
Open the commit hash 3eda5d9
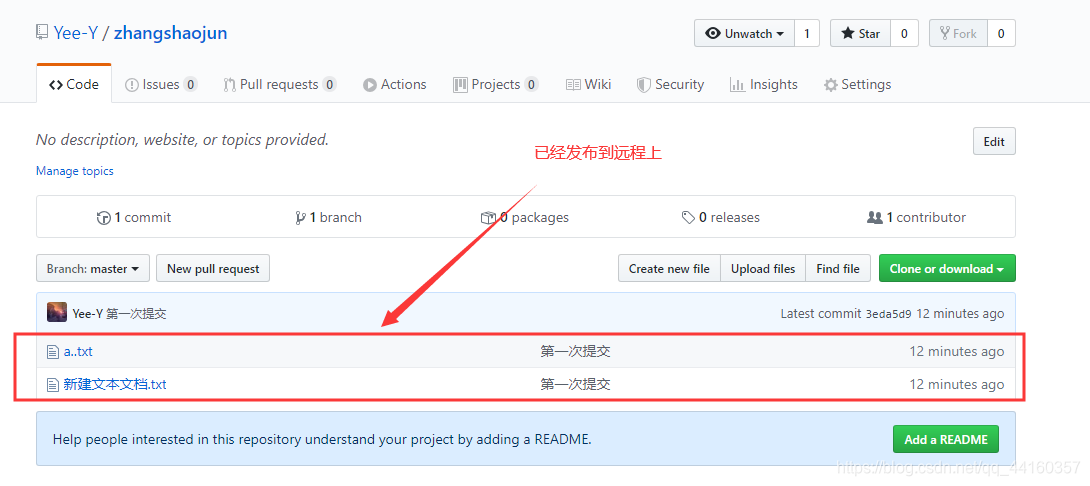888,314
